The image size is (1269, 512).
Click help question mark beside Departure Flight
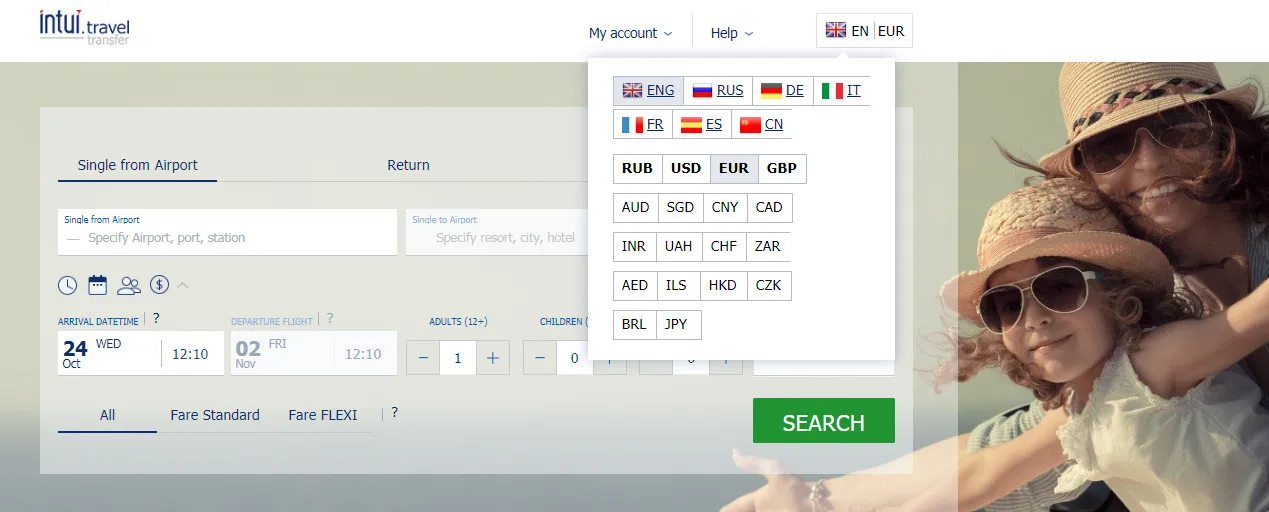coord(330,319)
